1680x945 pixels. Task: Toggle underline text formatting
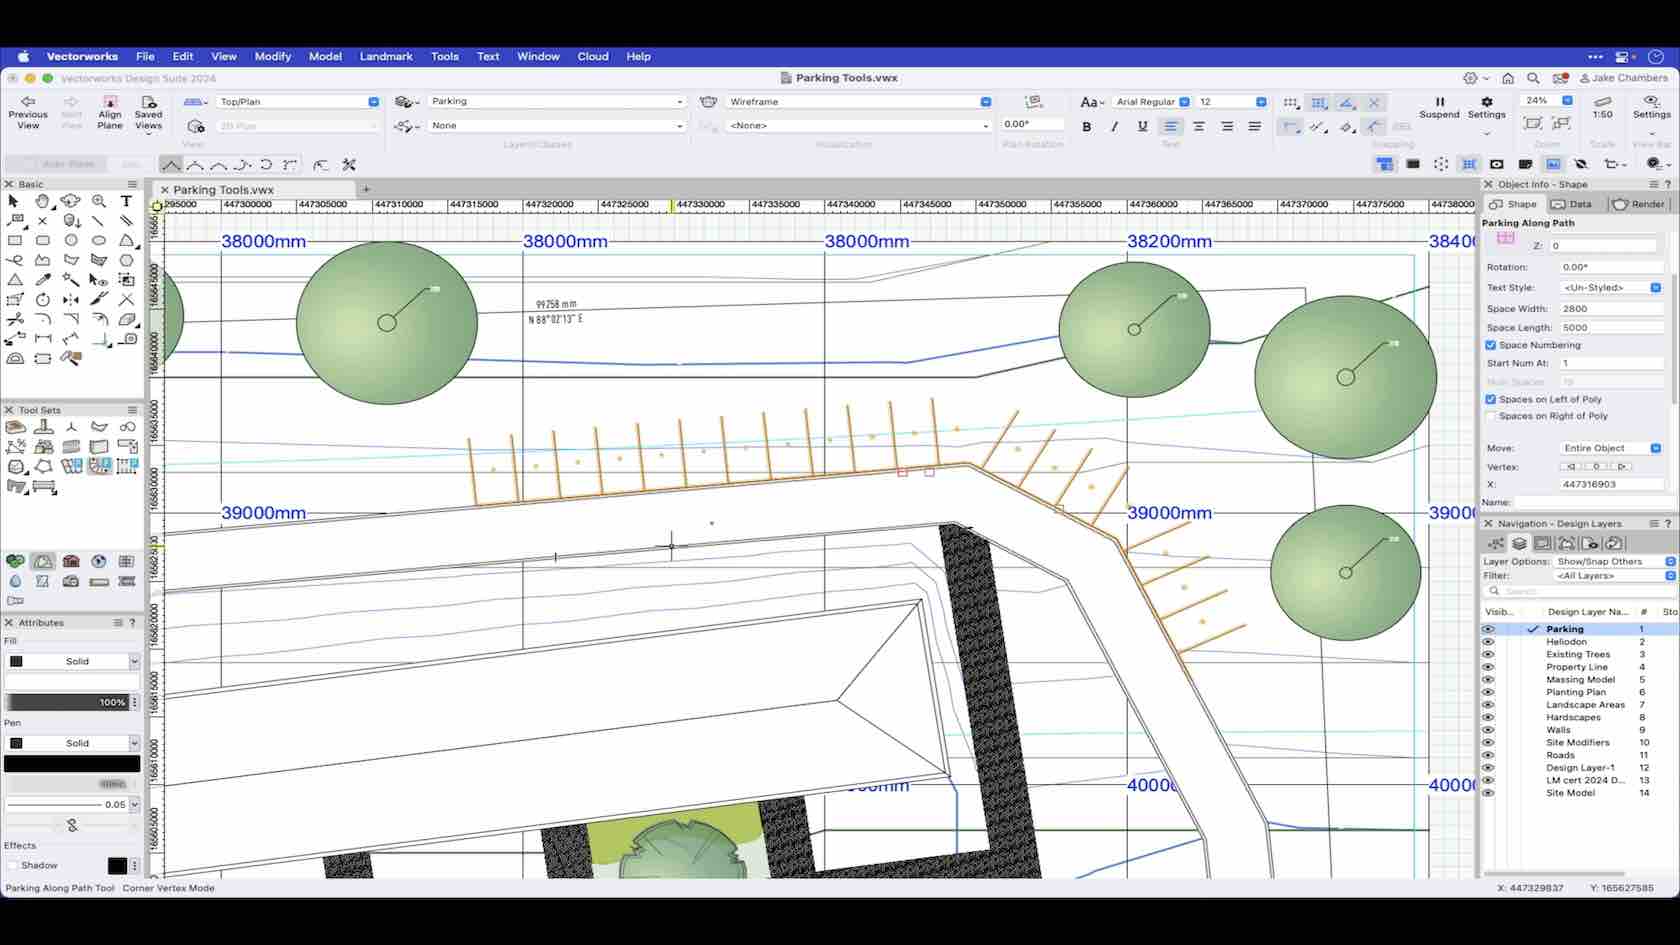(1142, 127)
